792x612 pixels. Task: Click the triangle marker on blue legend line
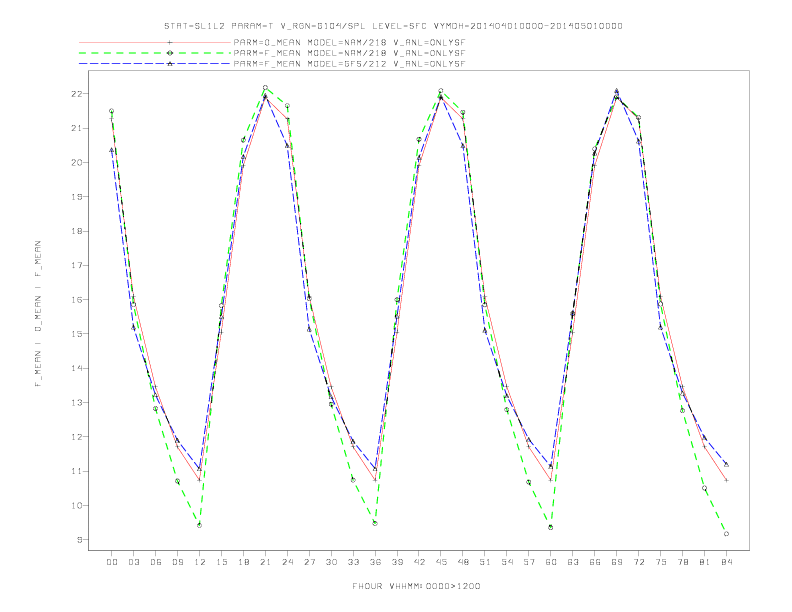coord(170,64)
